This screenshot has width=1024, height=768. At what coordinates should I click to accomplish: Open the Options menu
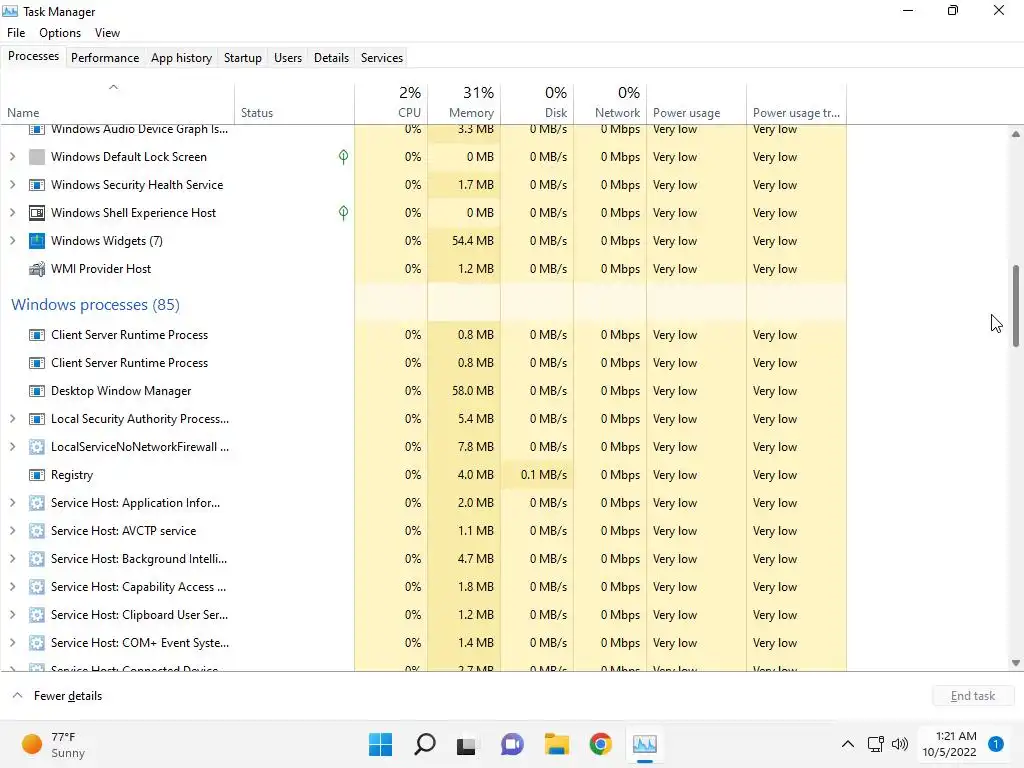pos(60,33)
